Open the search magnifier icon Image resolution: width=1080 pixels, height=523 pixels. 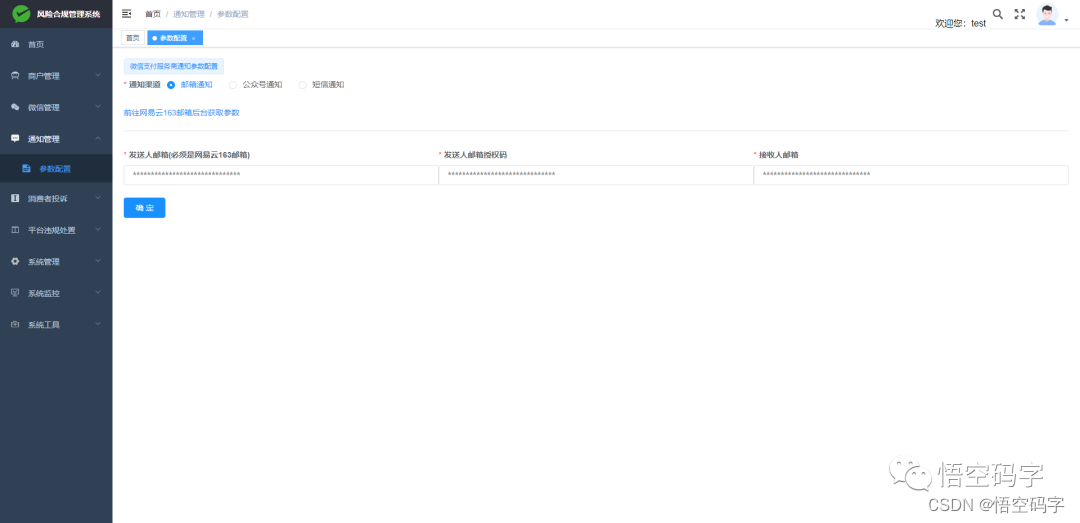997,14
